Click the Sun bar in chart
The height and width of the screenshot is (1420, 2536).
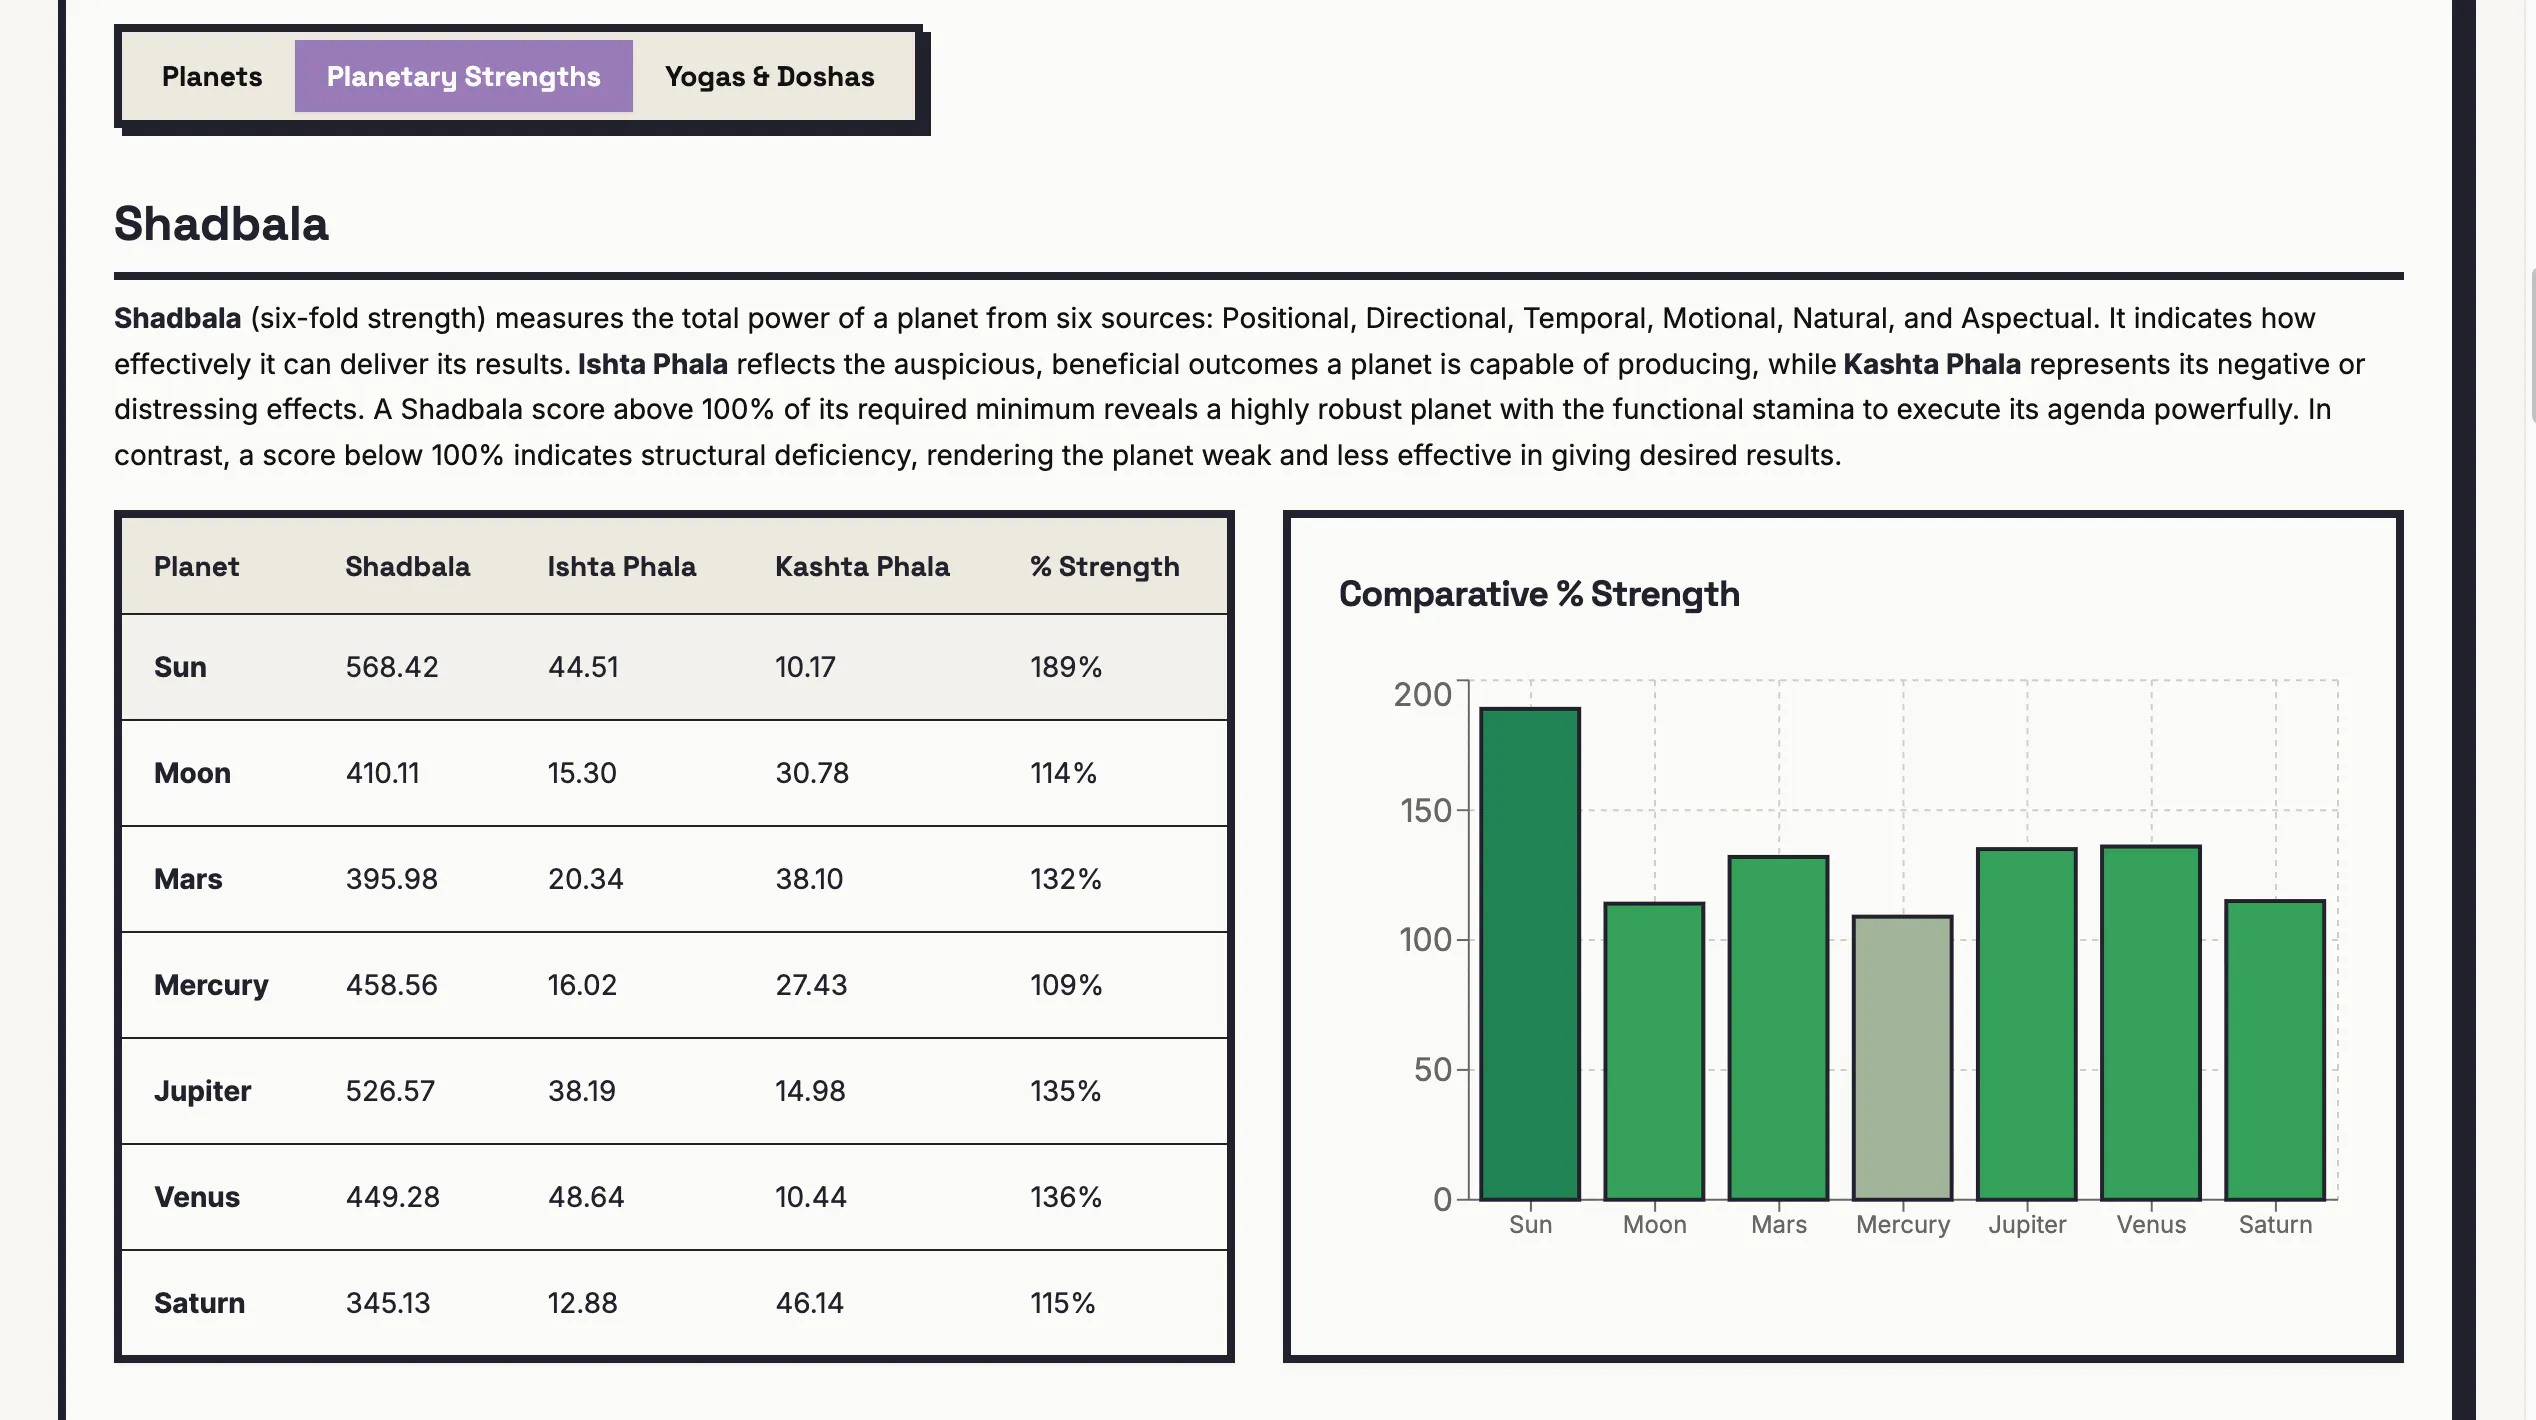(x=1530, y=954)
